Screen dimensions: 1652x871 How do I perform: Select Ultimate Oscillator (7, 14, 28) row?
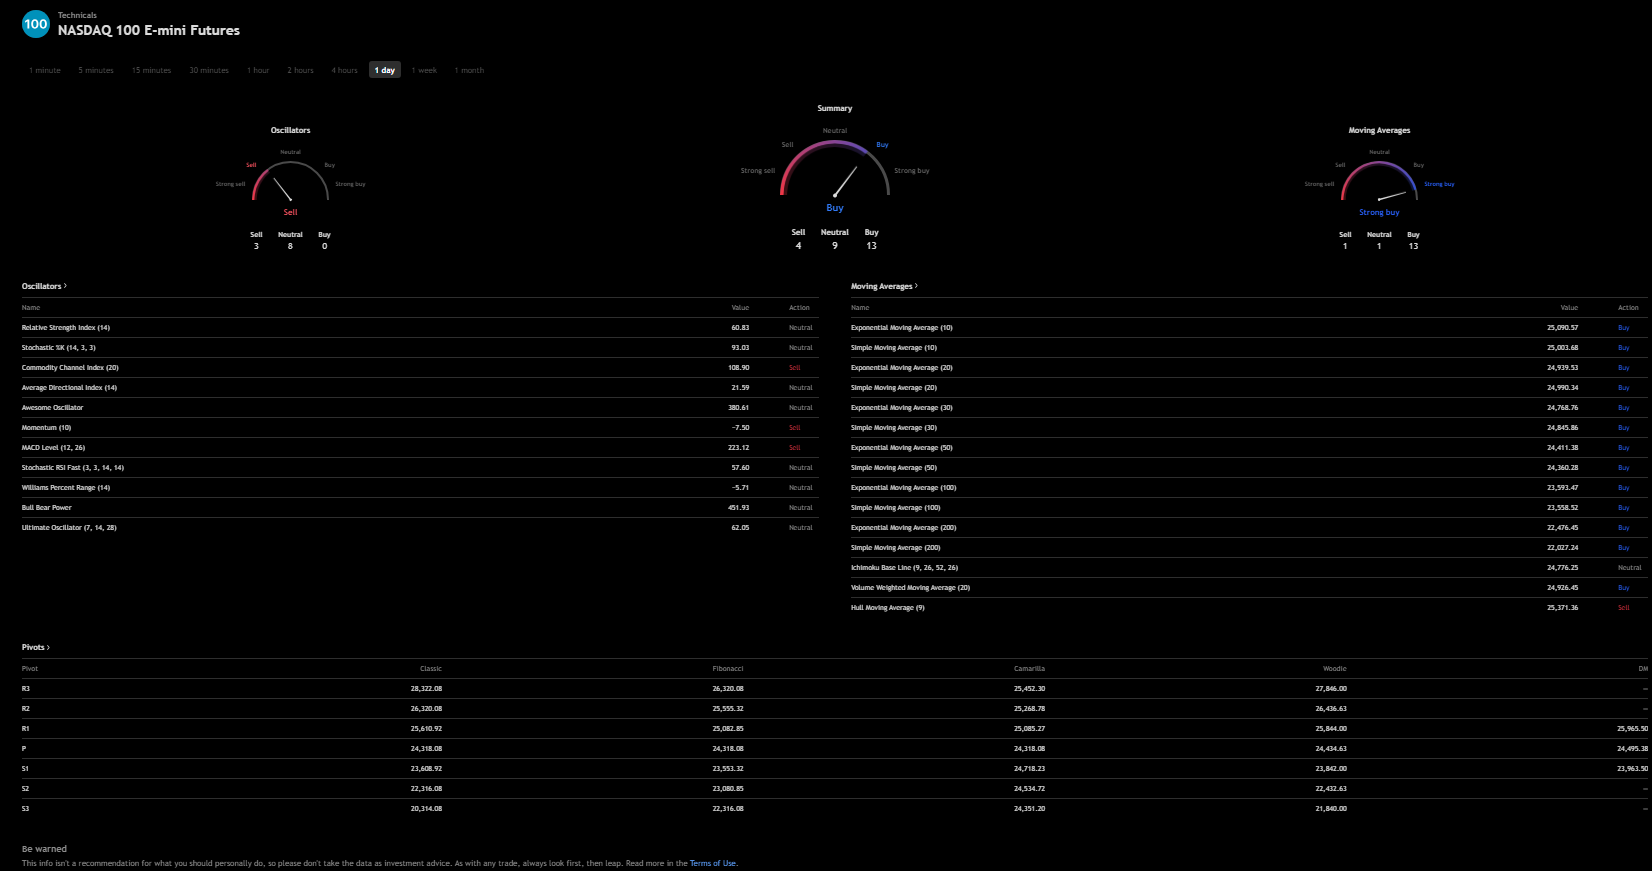[x=420, y=528]
